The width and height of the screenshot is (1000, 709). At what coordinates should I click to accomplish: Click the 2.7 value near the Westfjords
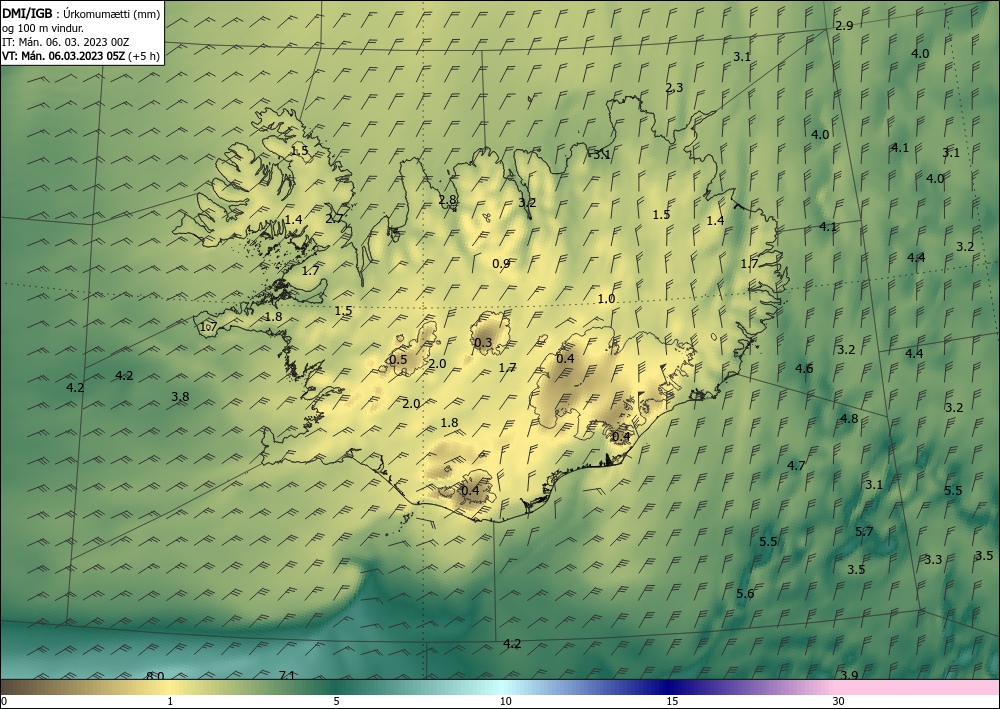coord(334,219)
